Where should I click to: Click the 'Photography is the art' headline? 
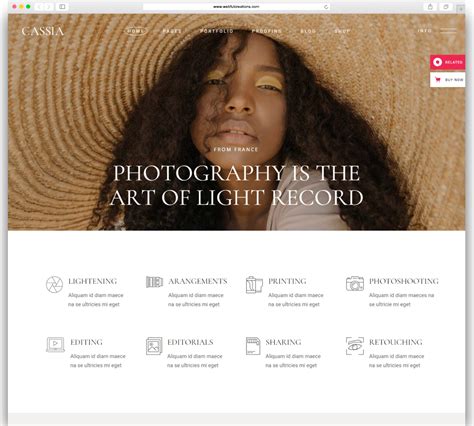pyautogui.click(x=236, y=185)
